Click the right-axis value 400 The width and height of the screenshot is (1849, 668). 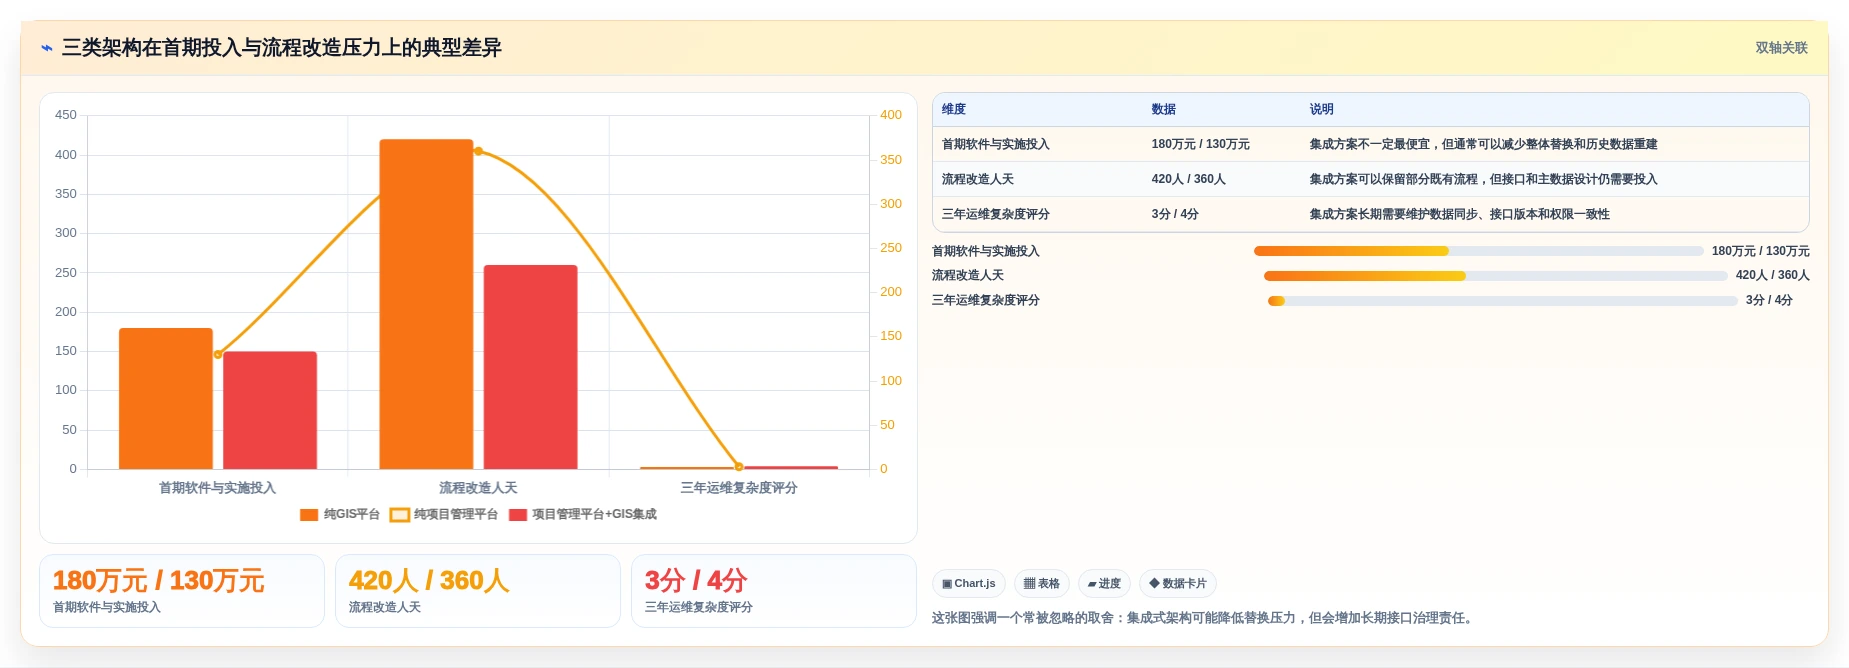tap(890, 115)
